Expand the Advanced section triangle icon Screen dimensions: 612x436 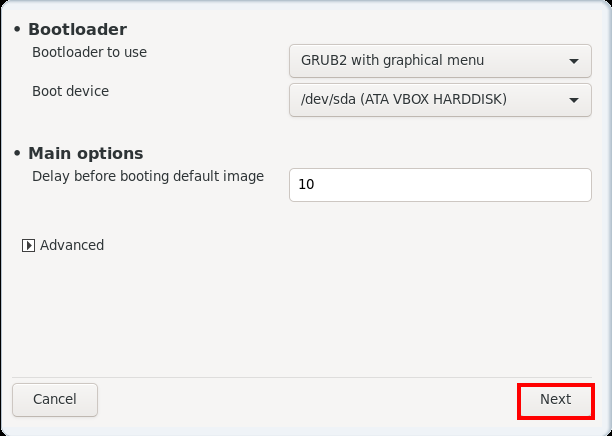(x=28, y=246)
